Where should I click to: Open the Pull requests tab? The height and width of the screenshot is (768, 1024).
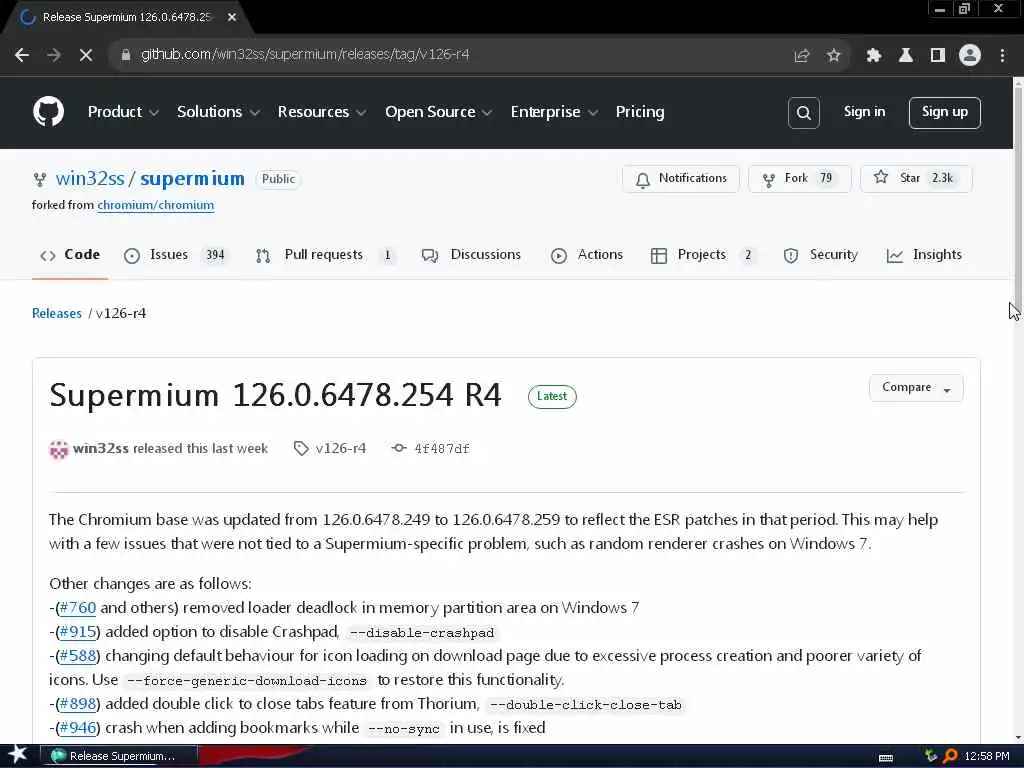tap(326, 255)
